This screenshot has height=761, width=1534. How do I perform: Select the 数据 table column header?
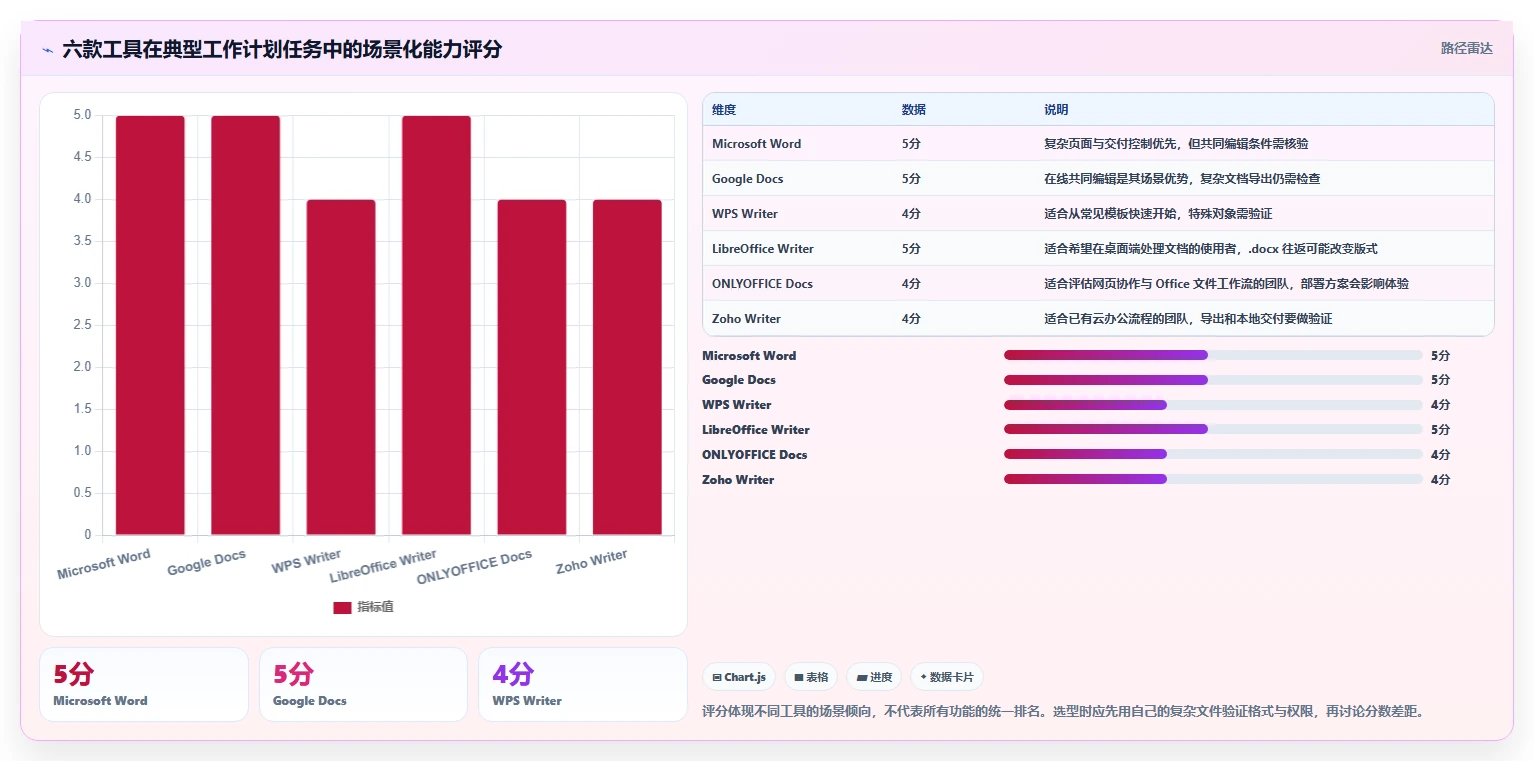coord(914,110)
